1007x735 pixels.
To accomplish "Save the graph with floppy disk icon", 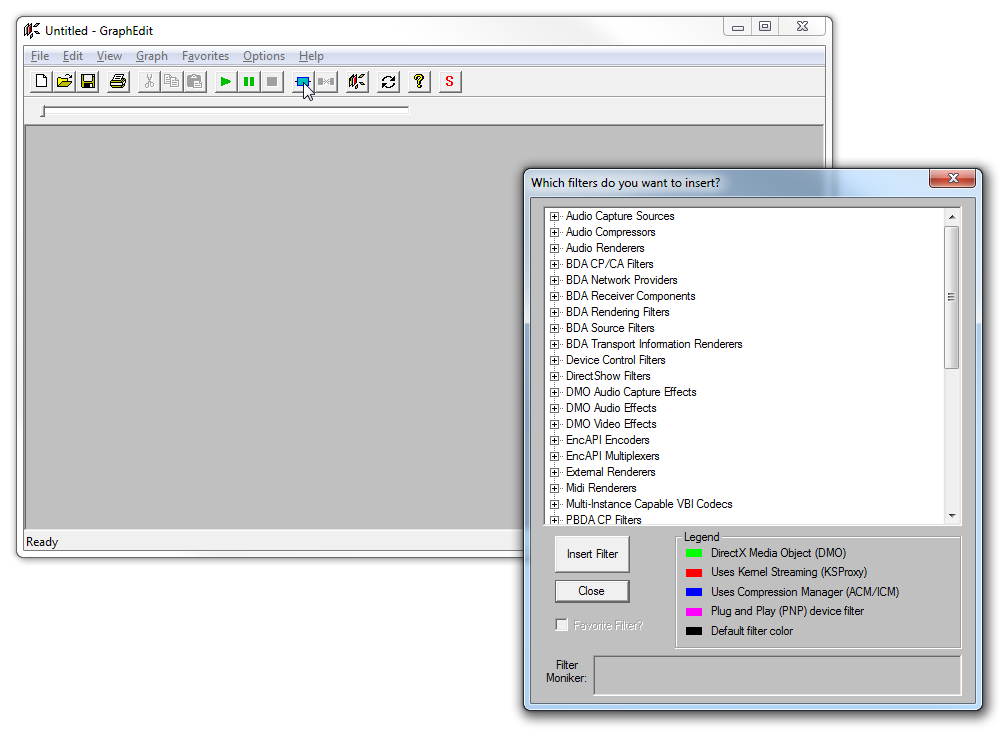I will point(87,82).
